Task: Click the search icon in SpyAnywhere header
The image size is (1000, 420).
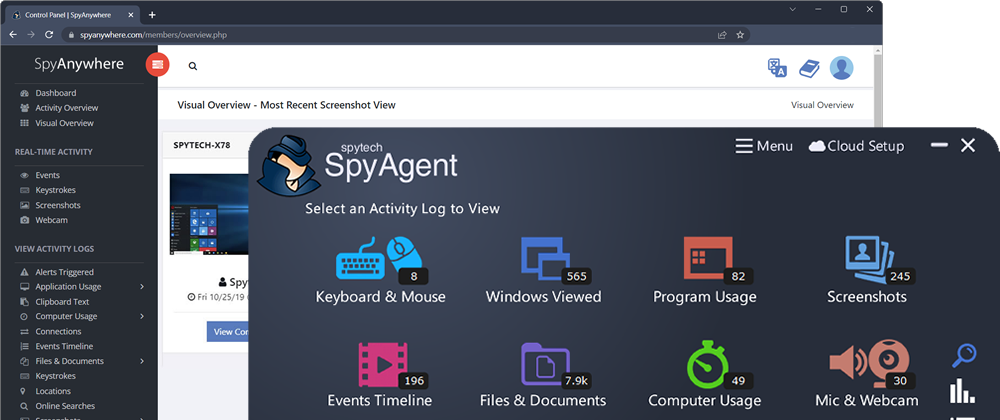Action: [x=193, y=66]
